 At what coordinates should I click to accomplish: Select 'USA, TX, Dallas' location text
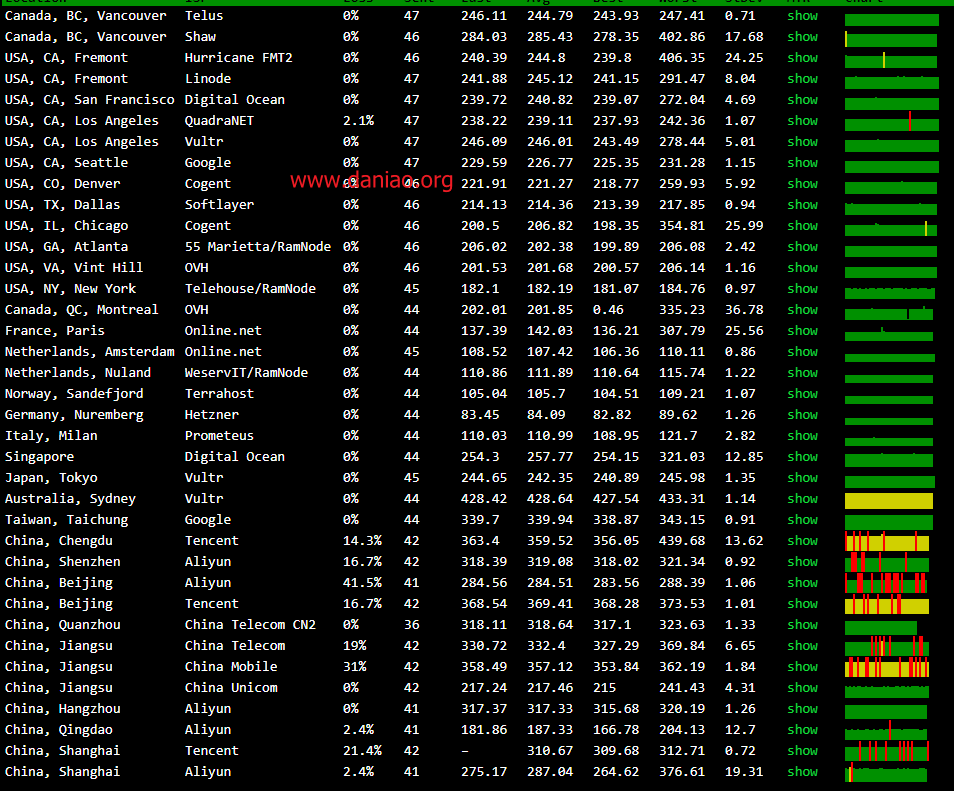[63, 204]
